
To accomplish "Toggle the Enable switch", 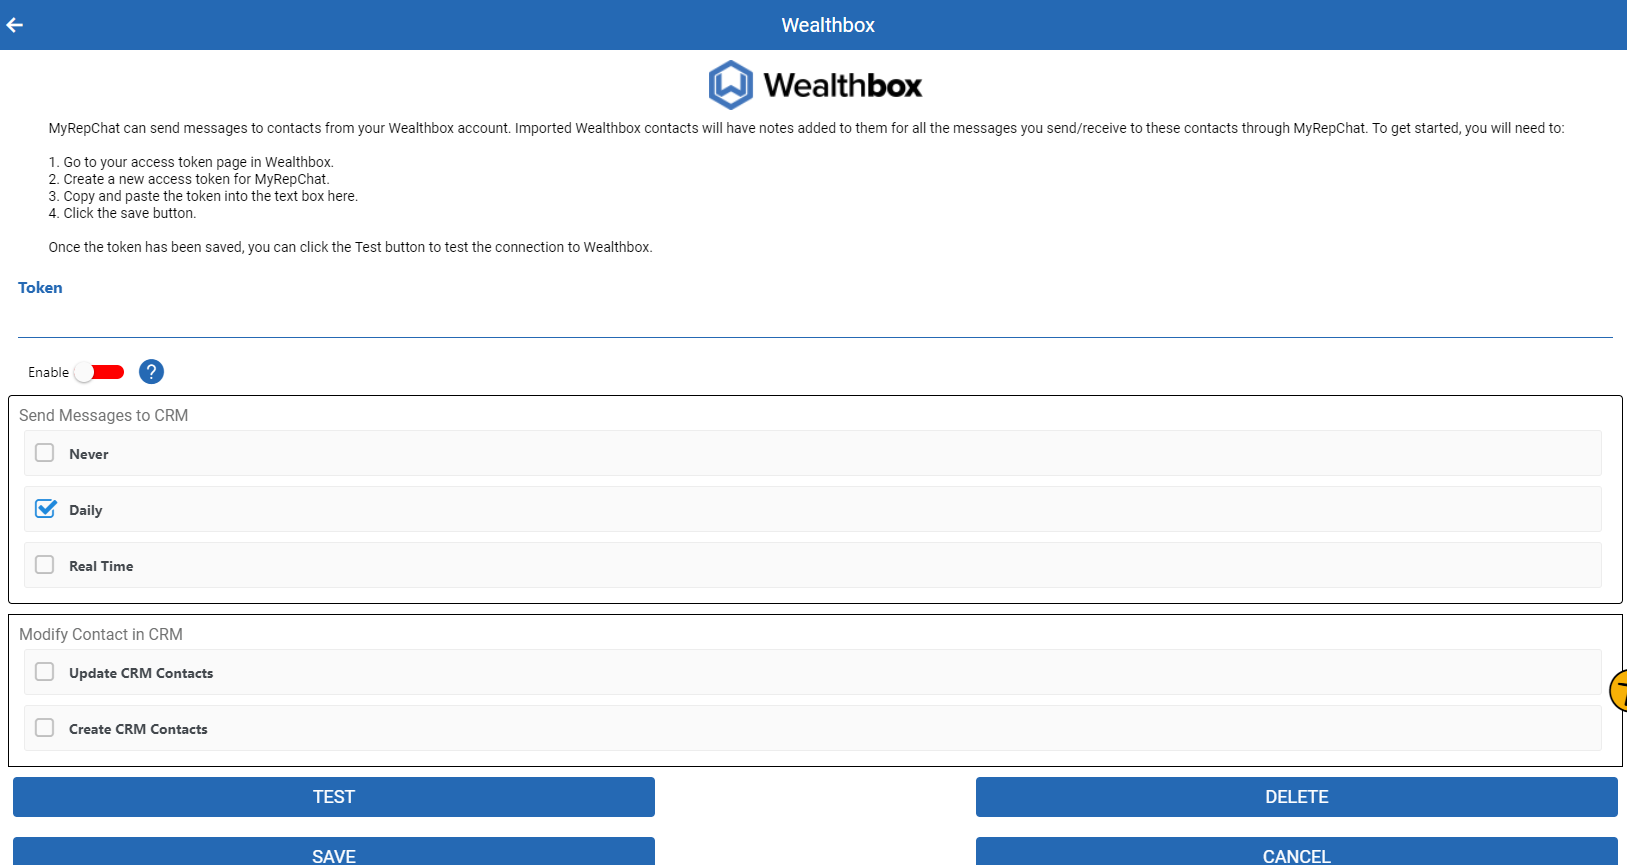I will point(100,372).
